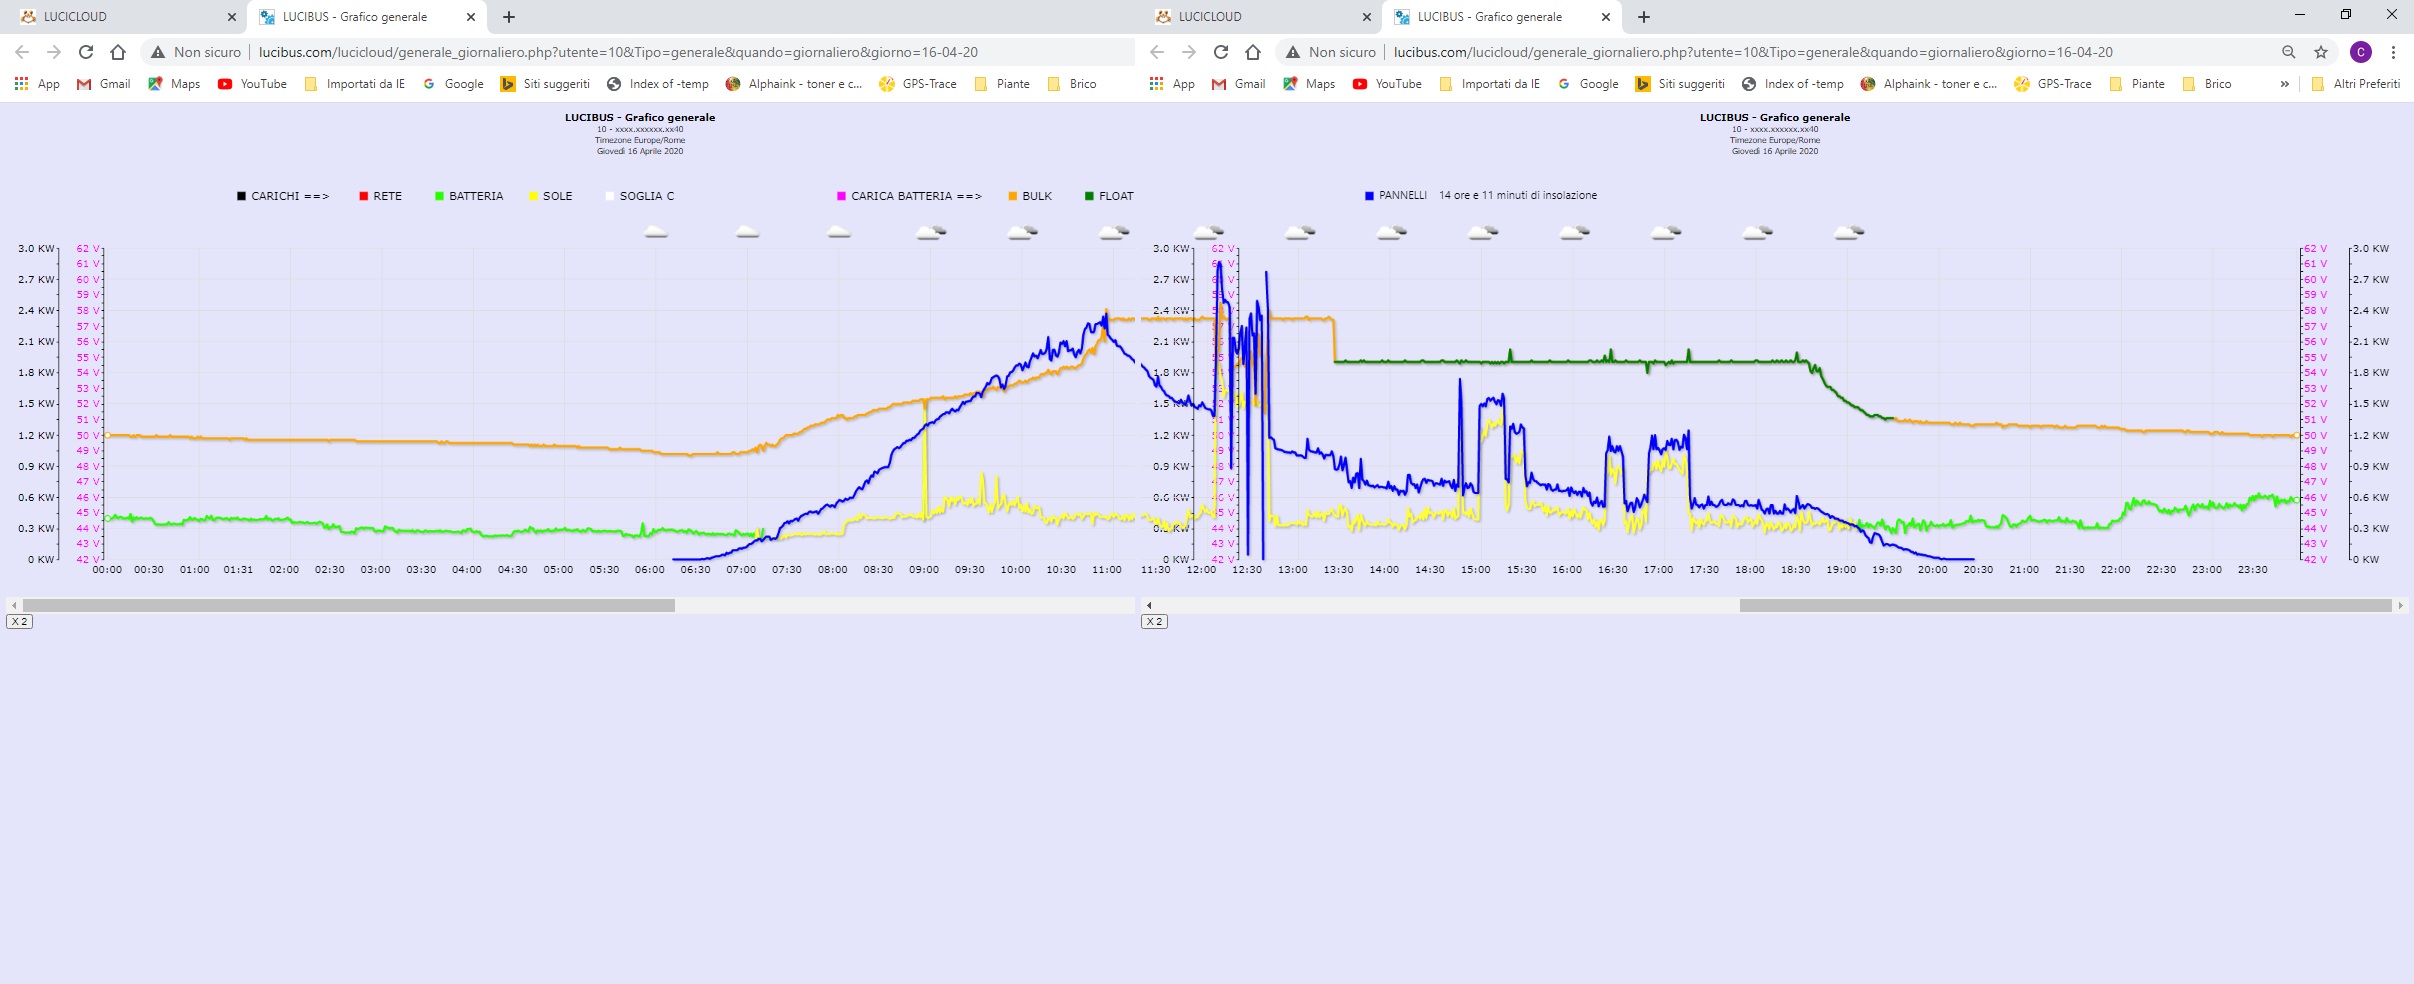Click the Maps bookmark in the right window
This screenshot has height=984, width=2414.
1309,84
